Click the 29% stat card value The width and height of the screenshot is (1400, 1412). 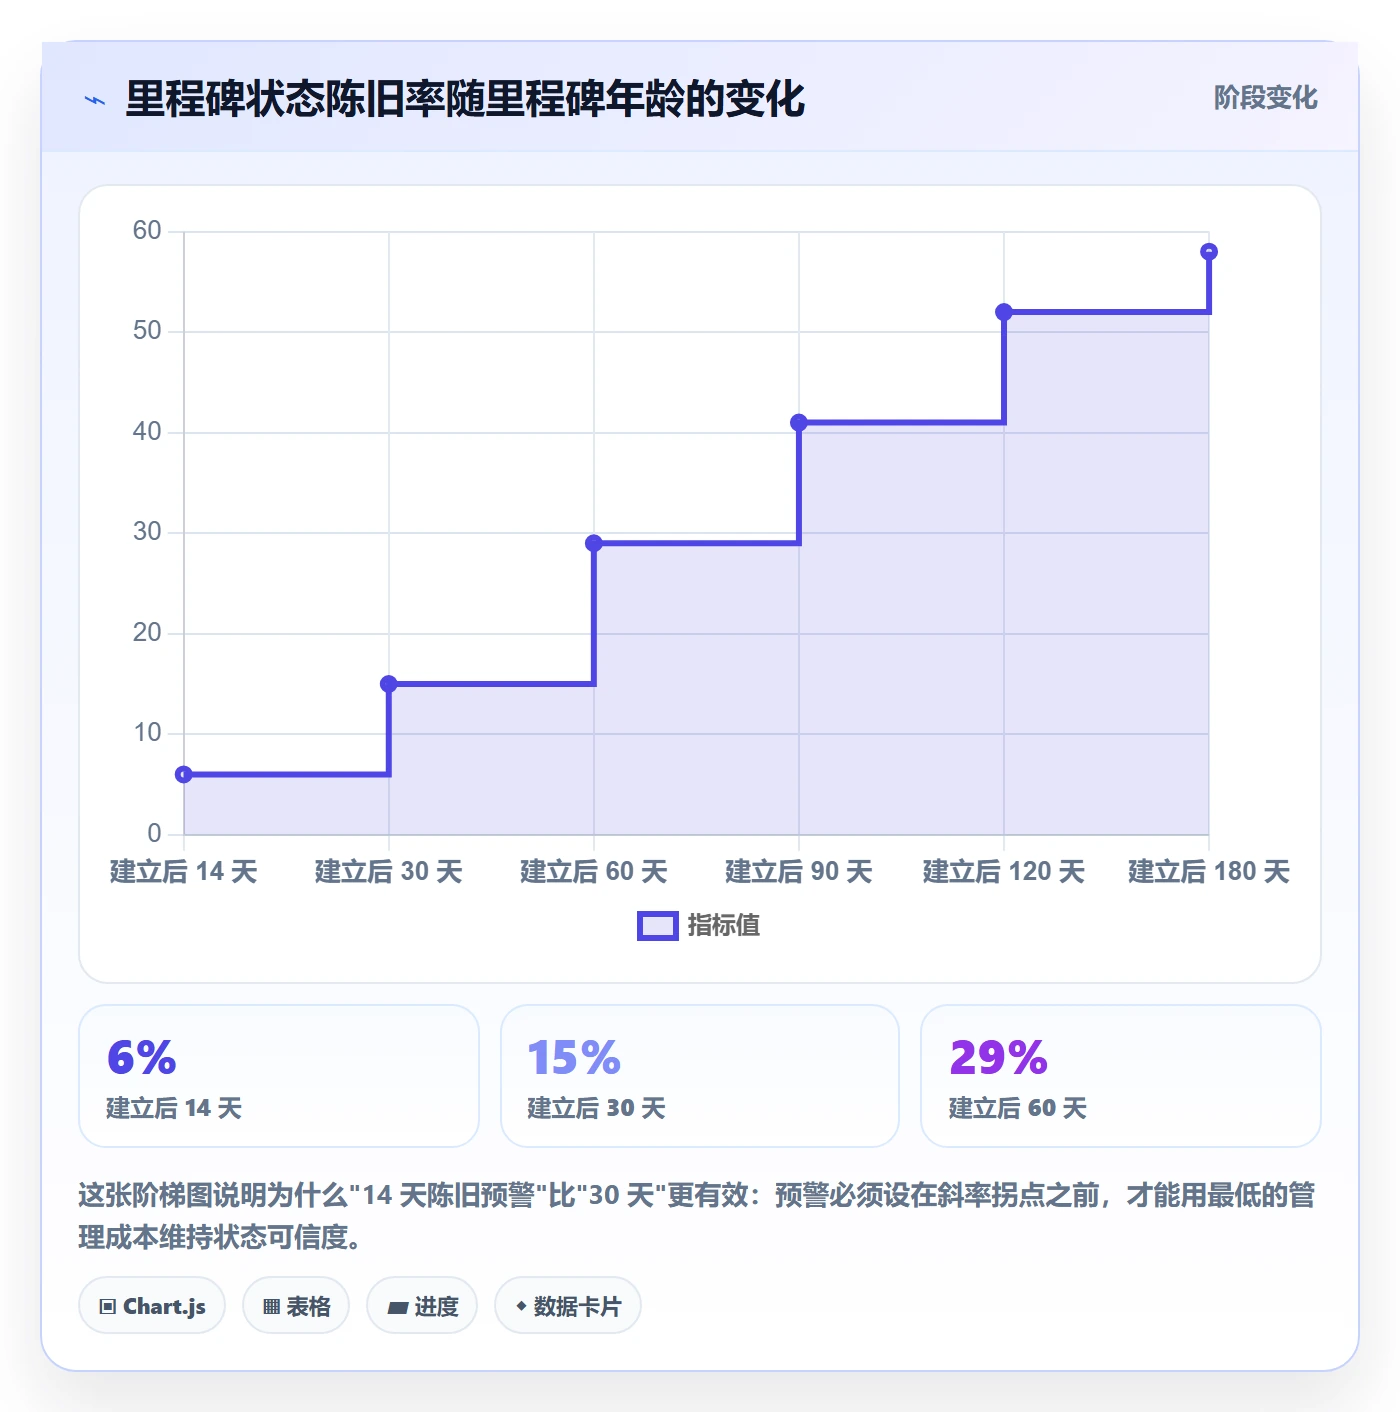click(998, 1058)
